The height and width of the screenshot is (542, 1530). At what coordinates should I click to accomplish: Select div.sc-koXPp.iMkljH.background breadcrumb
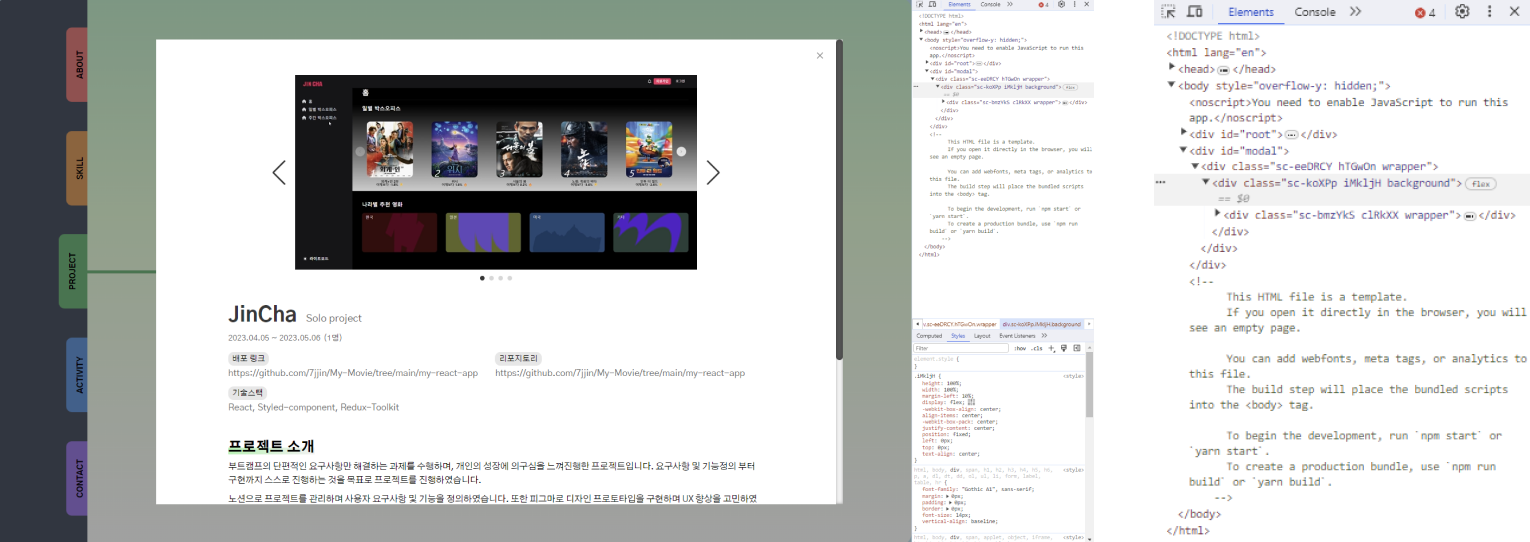(x=1042, y=324)
